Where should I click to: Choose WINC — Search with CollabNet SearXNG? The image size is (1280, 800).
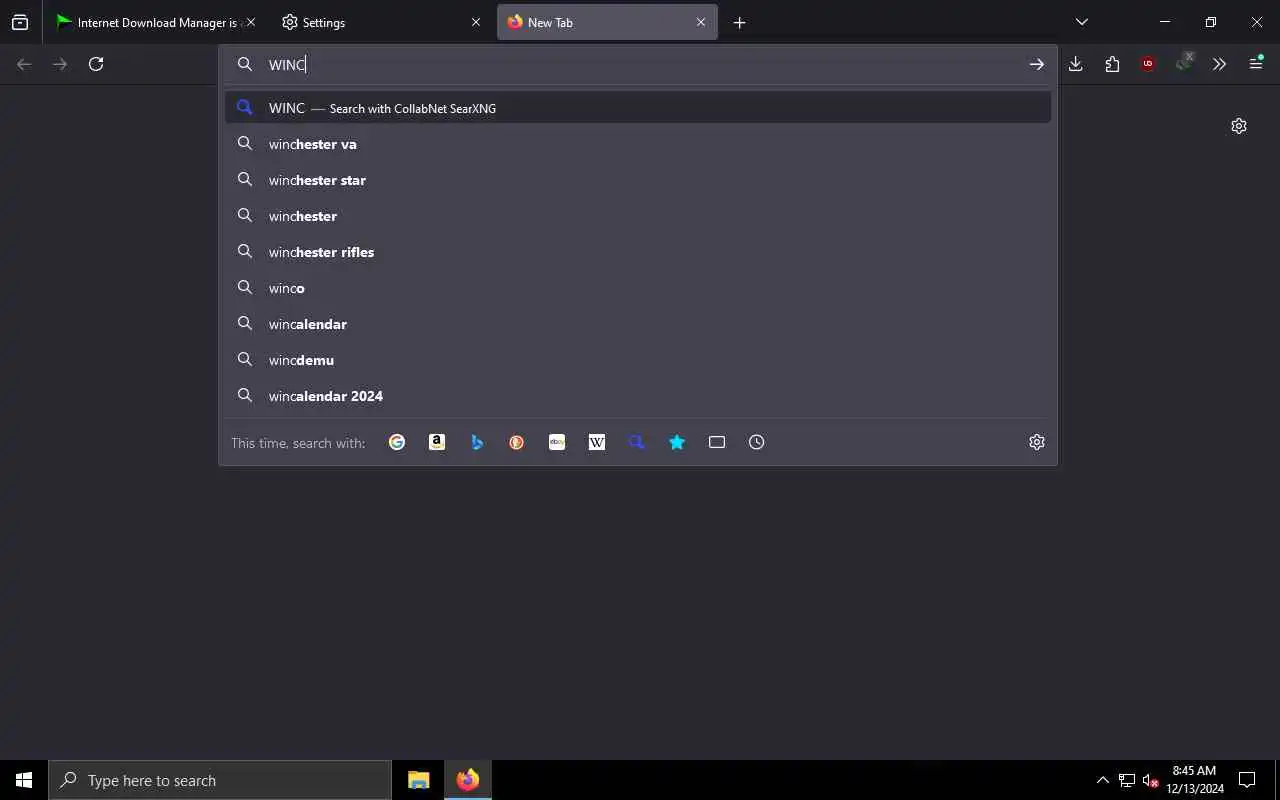pos(638,108)
